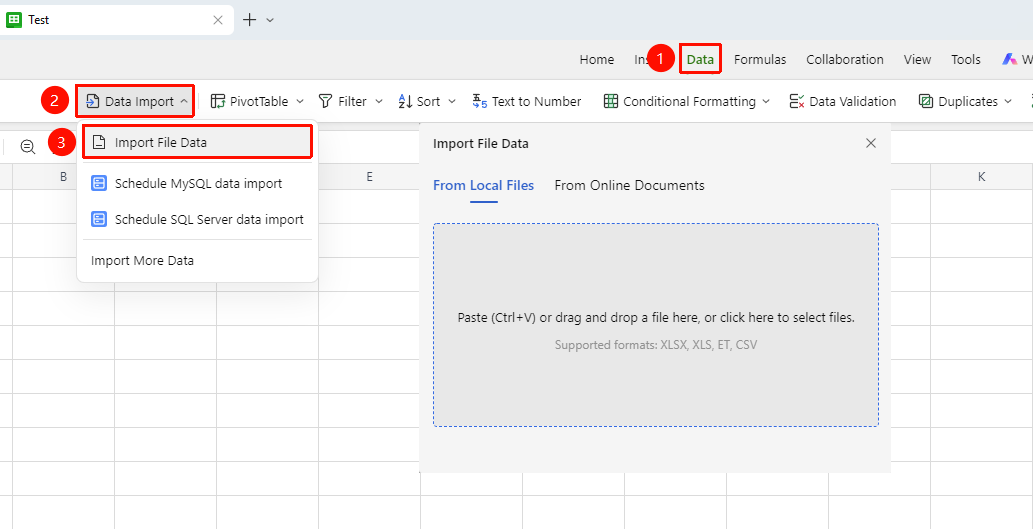Expand the Sort dropdown arrow
1033x529 pixels.
[x=452, y=101]
